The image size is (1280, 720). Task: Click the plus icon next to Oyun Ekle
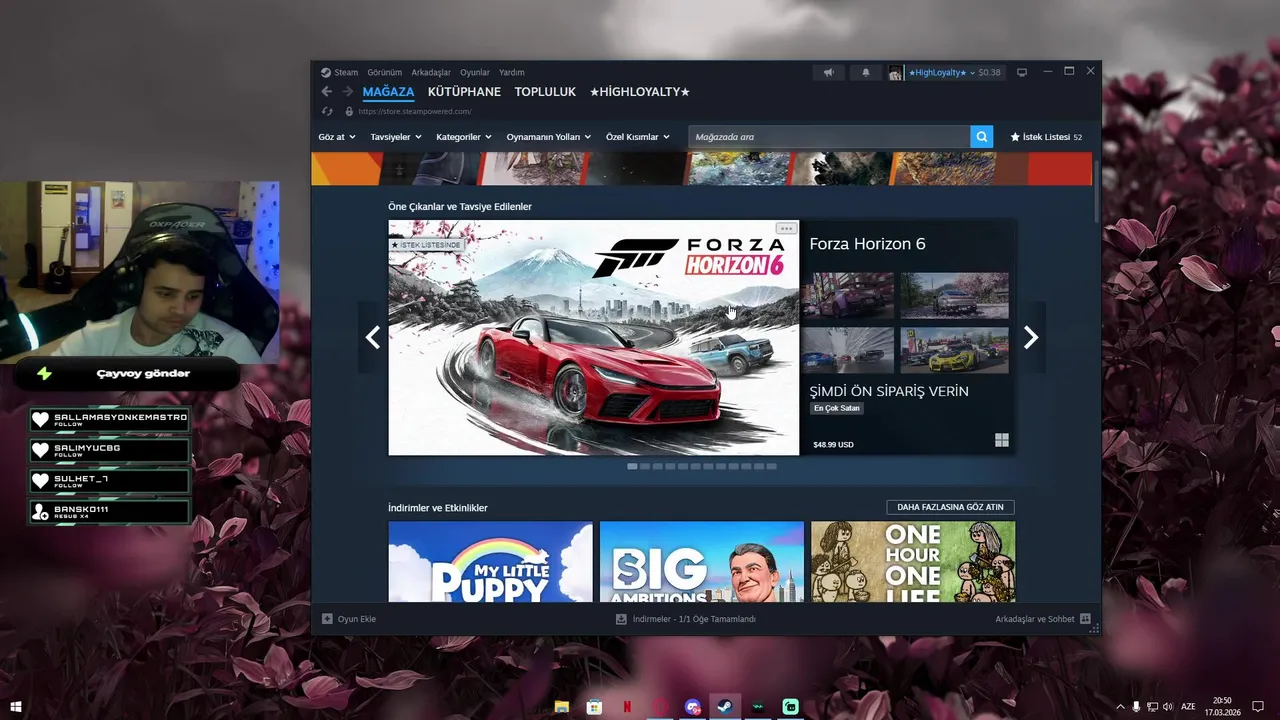pyautogui.click(x=327, y=619)
